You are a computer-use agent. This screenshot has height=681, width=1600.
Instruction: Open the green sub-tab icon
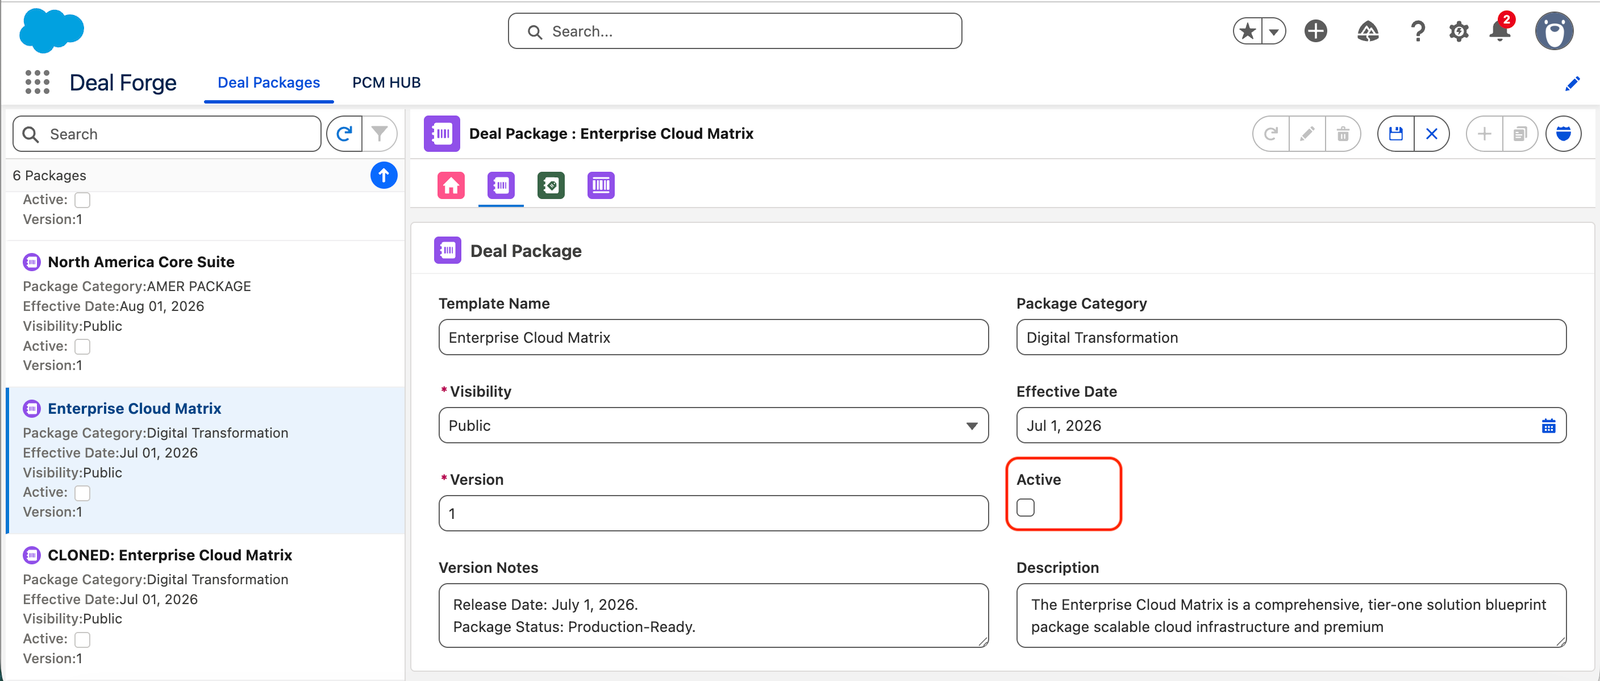click(551, 185)
